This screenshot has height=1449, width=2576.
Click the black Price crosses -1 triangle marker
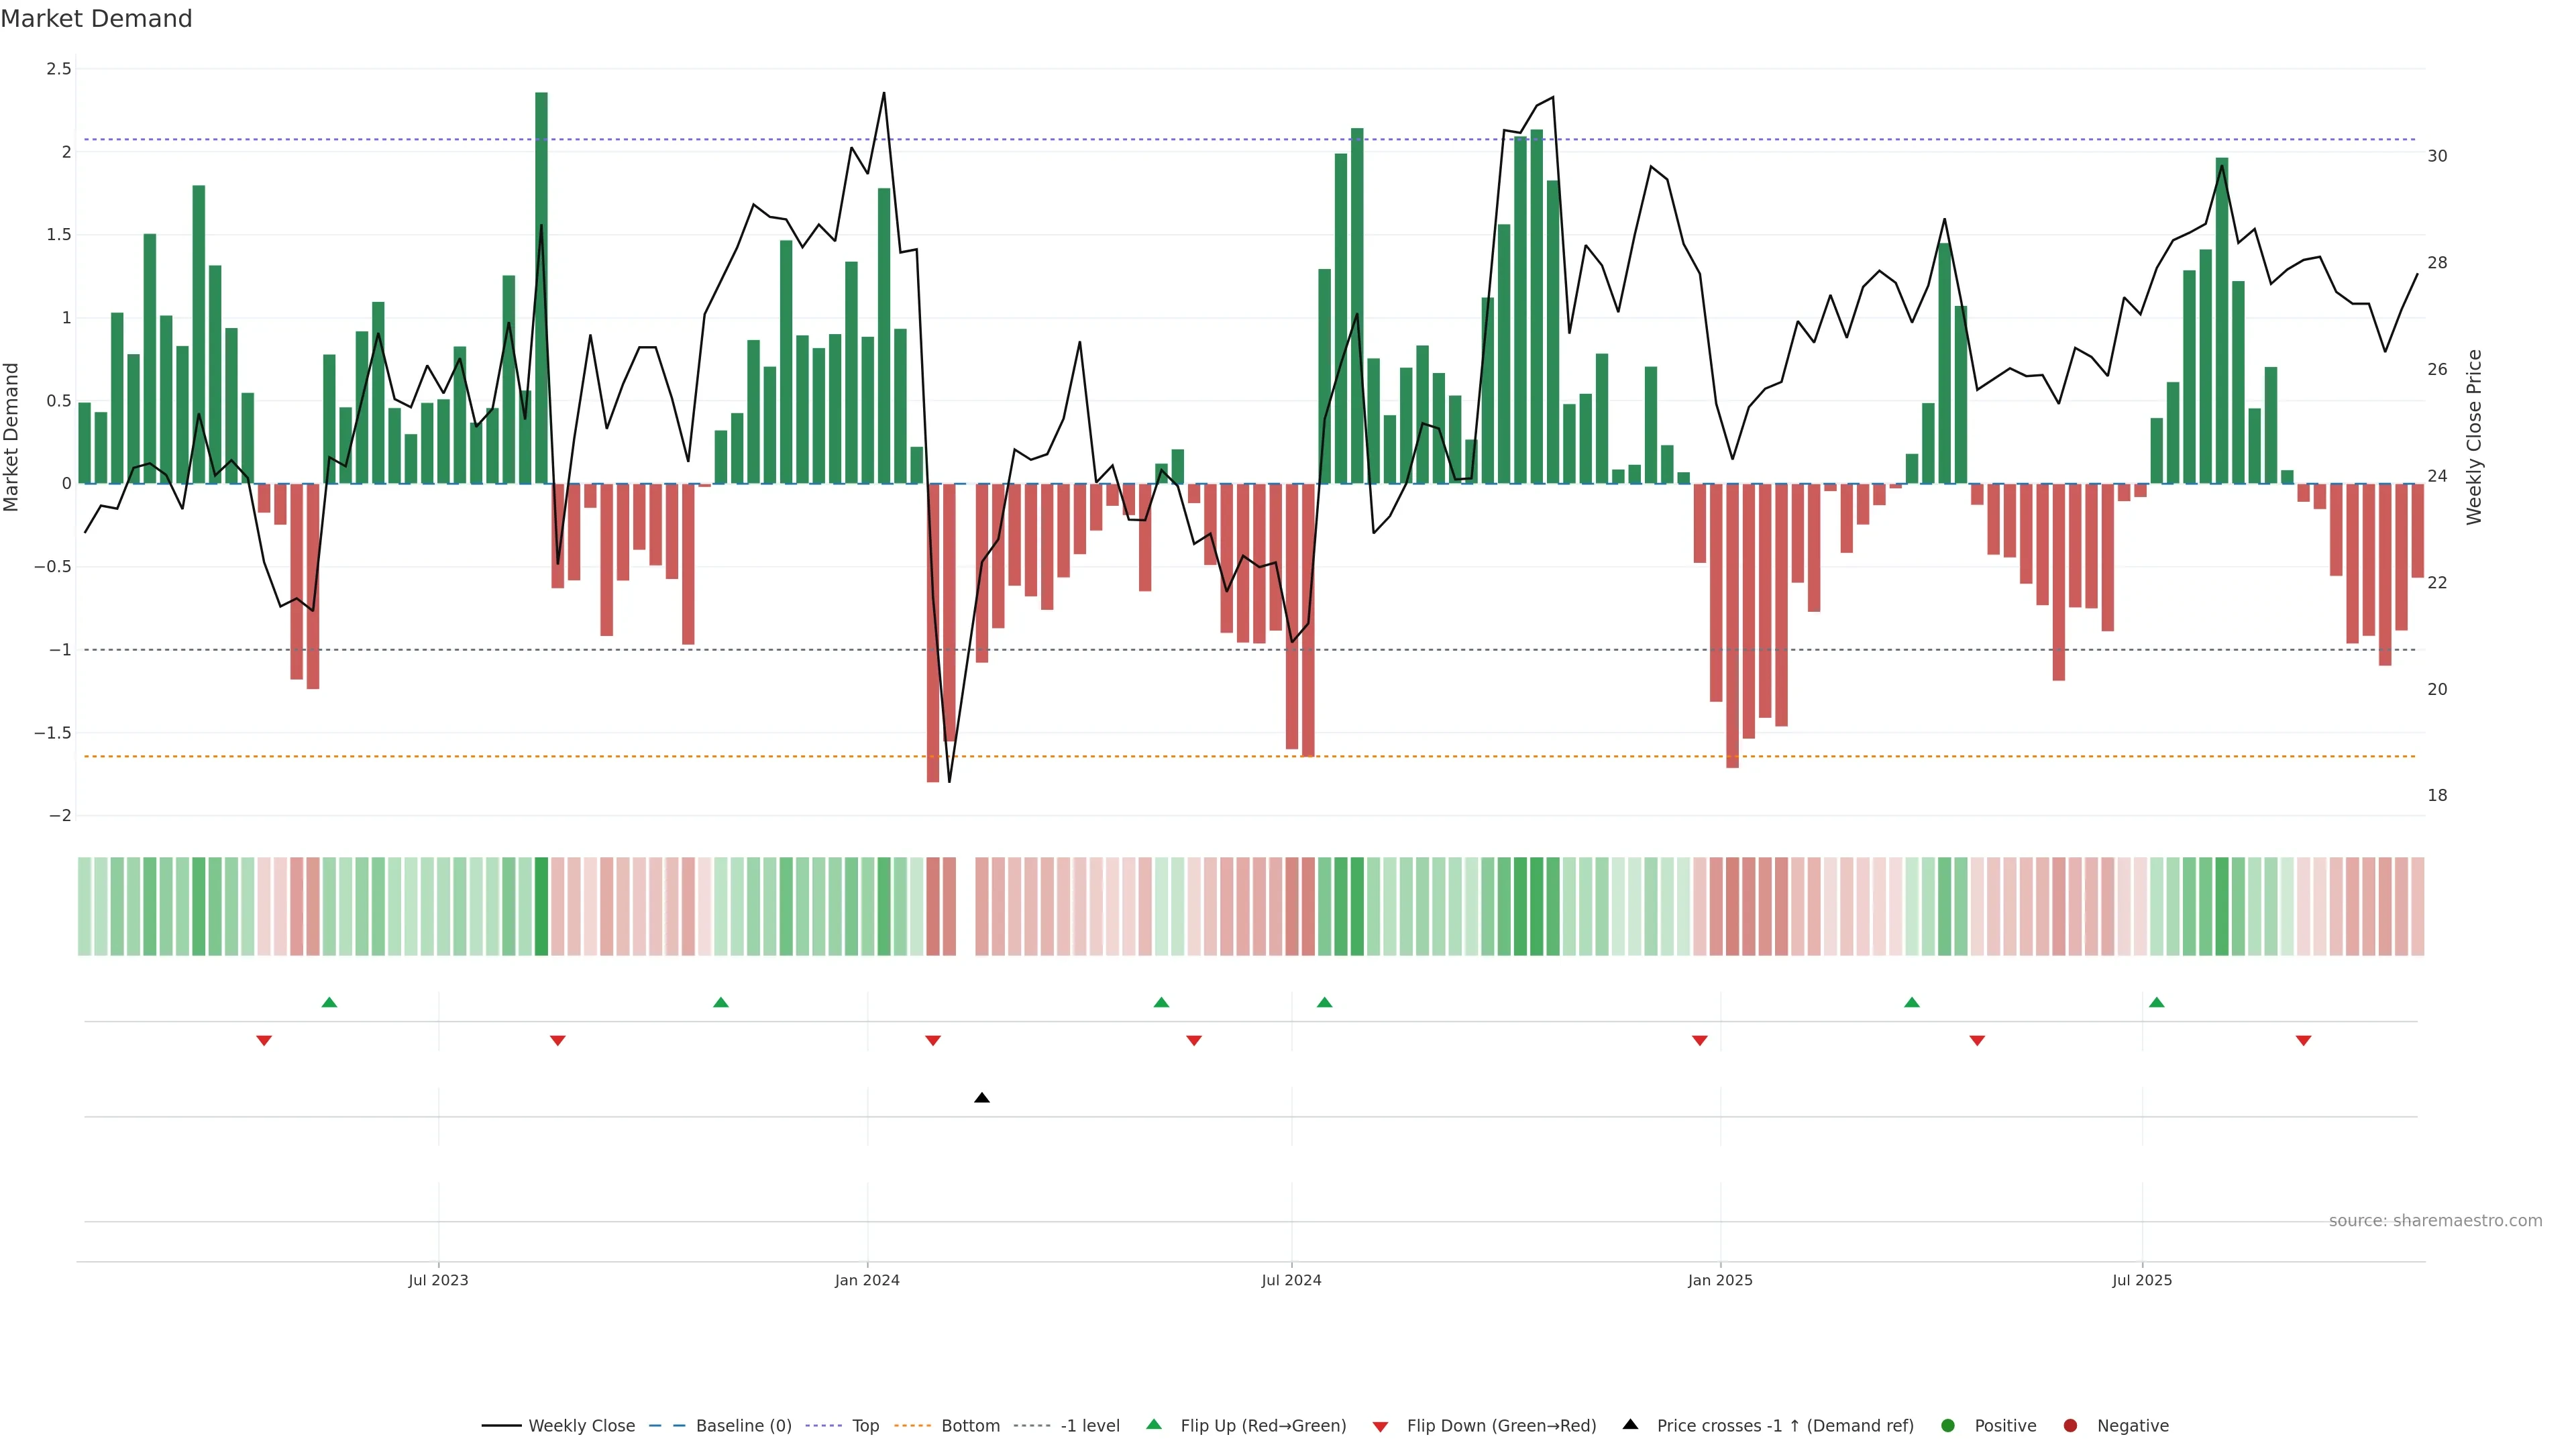(981, 1098)
